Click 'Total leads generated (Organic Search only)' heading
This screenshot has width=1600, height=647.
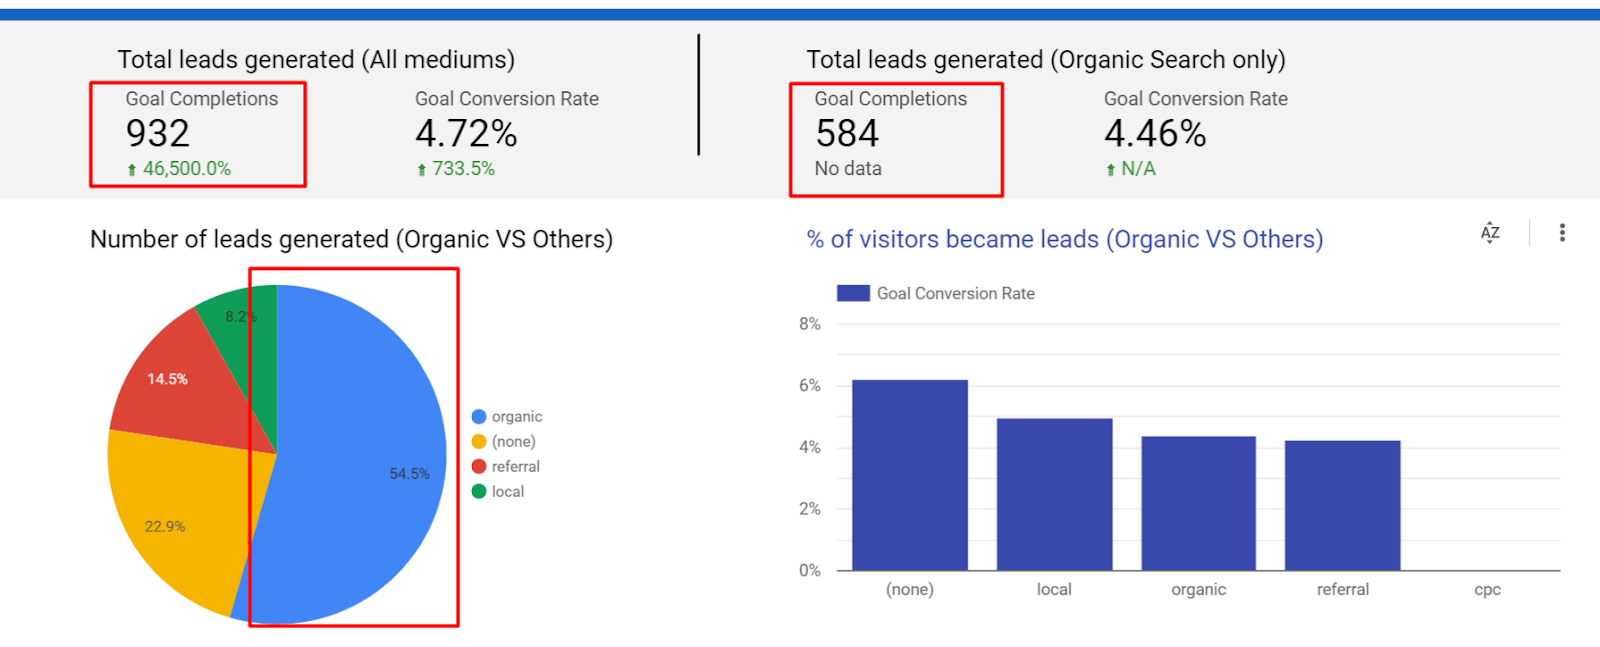[1046, 60]
